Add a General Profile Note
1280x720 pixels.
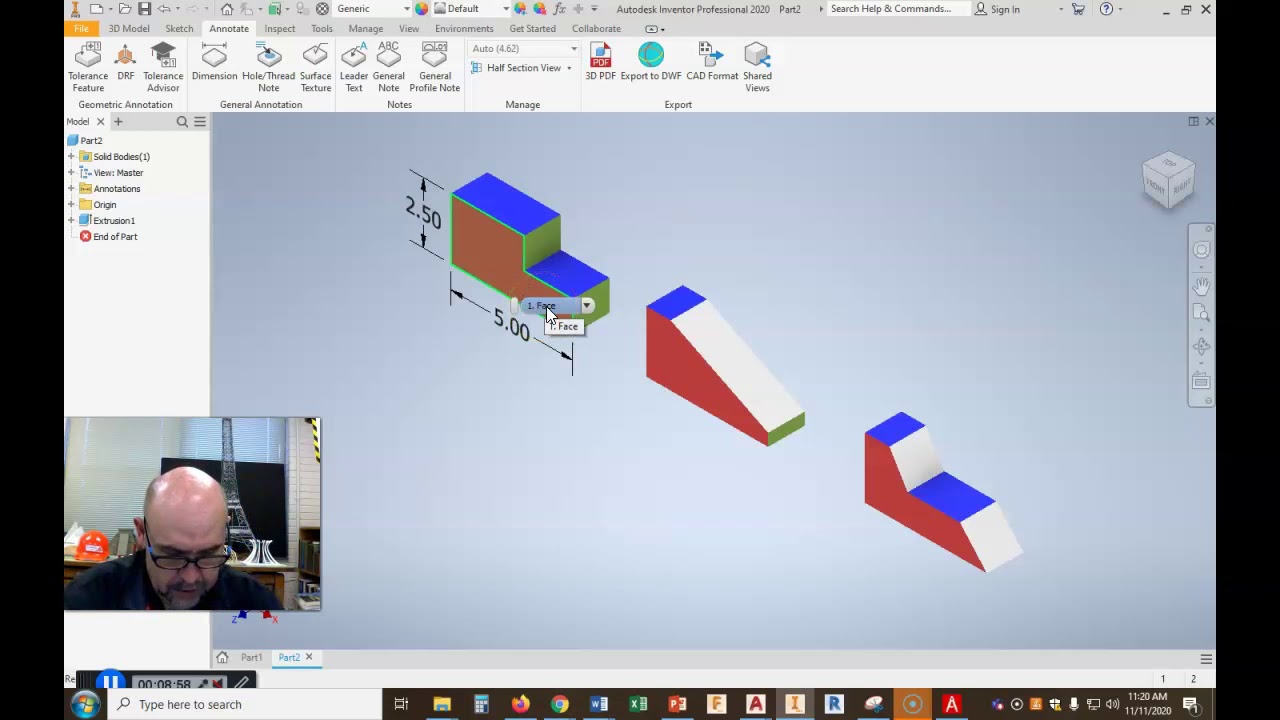tap(434, 68)
